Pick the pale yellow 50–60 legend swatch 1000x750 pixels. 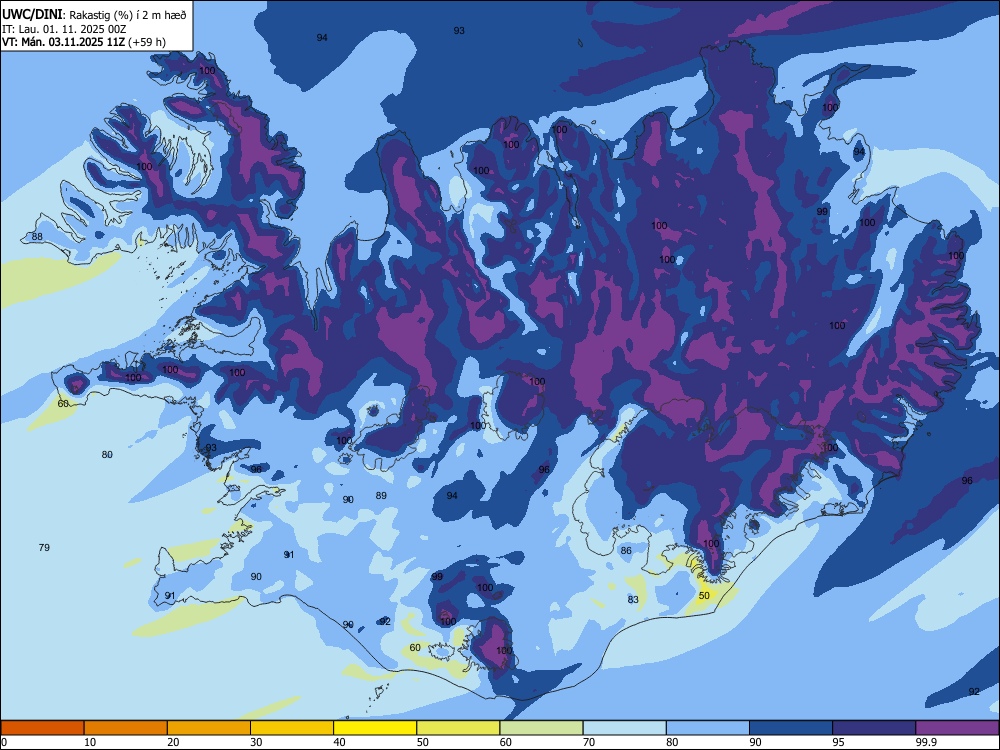point(459,728)
